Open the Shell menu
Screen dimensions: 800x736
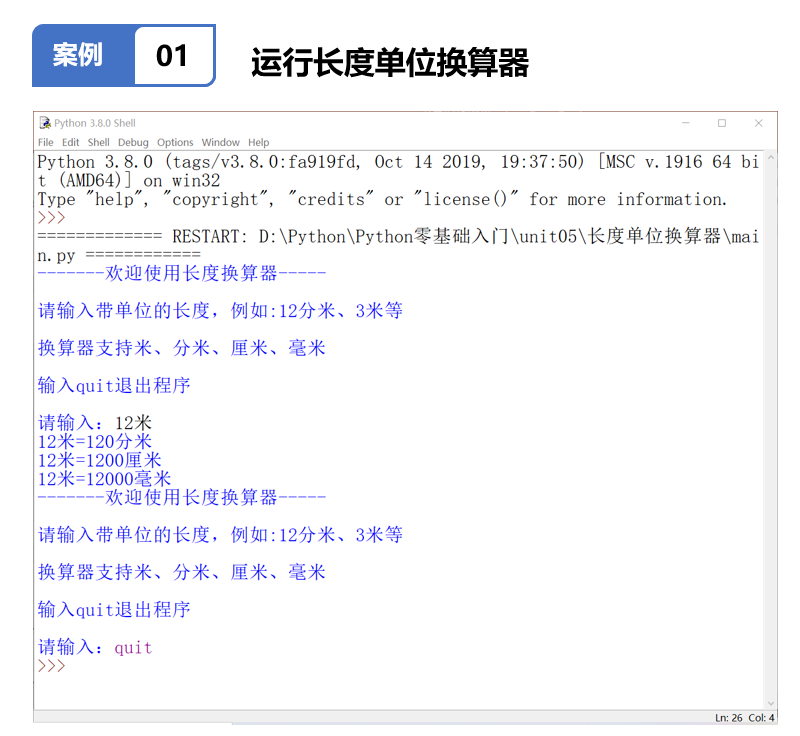[98, 142]
